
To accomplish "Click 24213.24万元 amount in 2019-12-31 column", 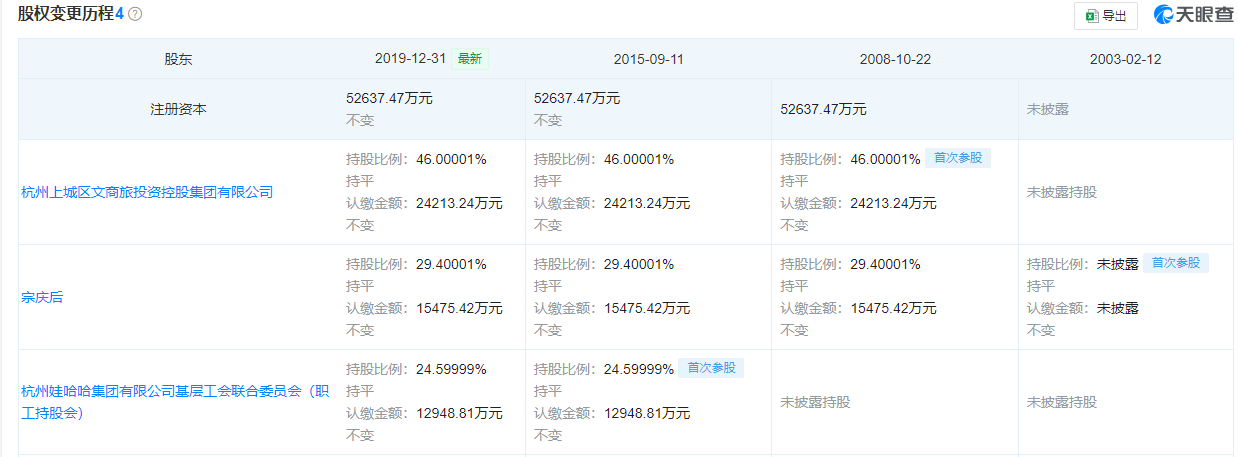I will [x=460, y=204].
